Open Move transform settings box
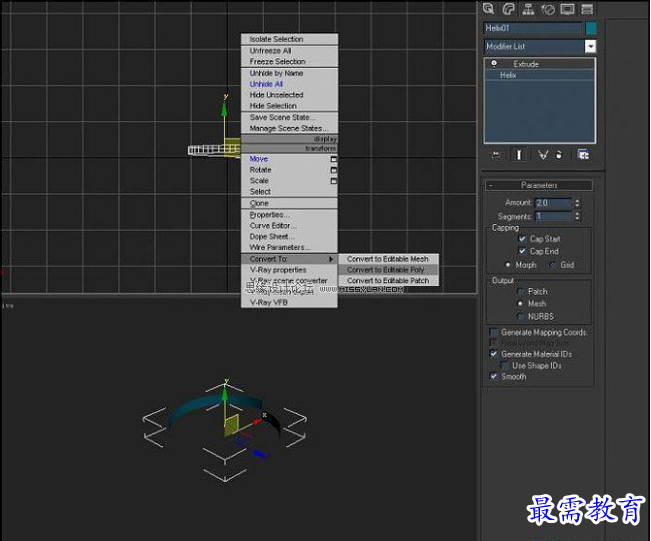 [x=333, y=159]
